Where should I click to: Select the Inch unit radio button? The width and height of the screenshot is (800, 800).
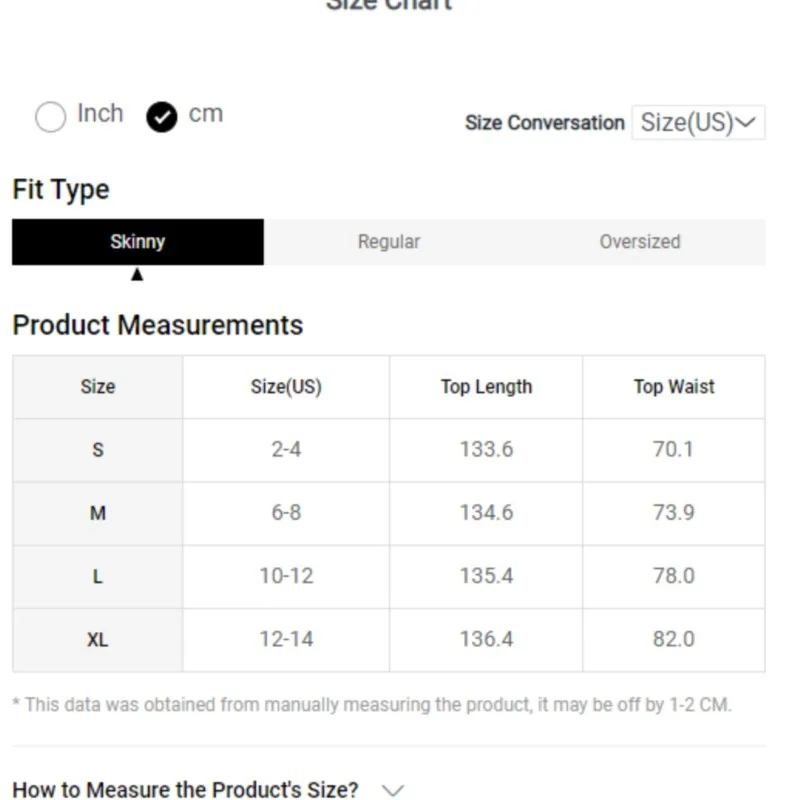click(x=50, y=117)
